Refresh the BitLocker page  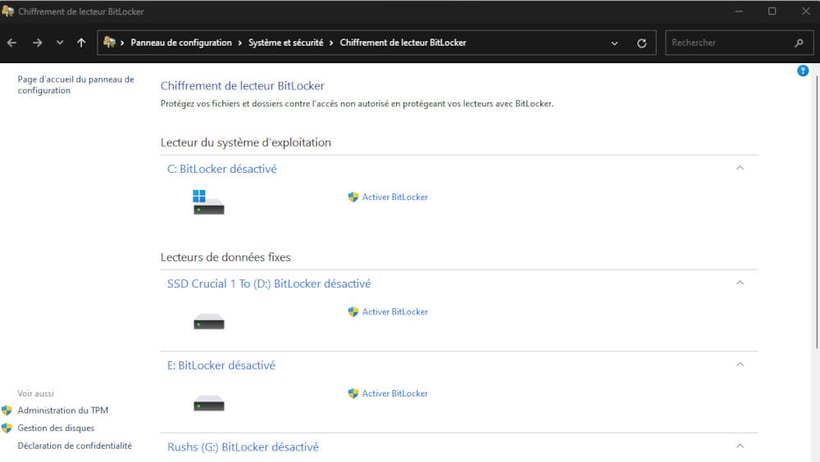[642, 43]
